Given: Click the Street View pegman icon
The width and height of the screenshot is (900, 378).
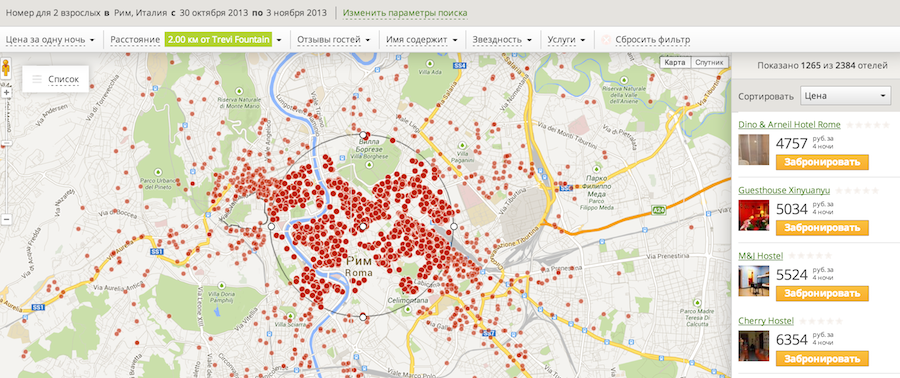Looking at the screenshot, I should (6, 67).
